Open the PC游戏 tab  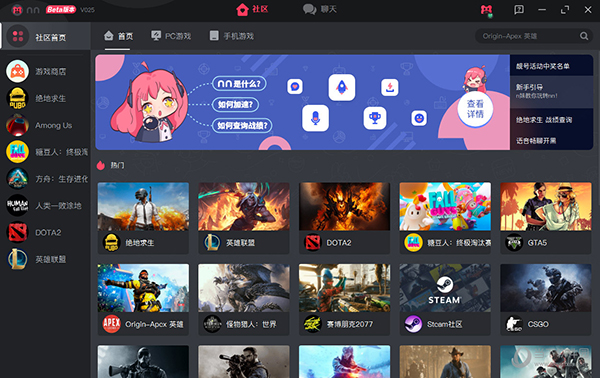[171, 36]
